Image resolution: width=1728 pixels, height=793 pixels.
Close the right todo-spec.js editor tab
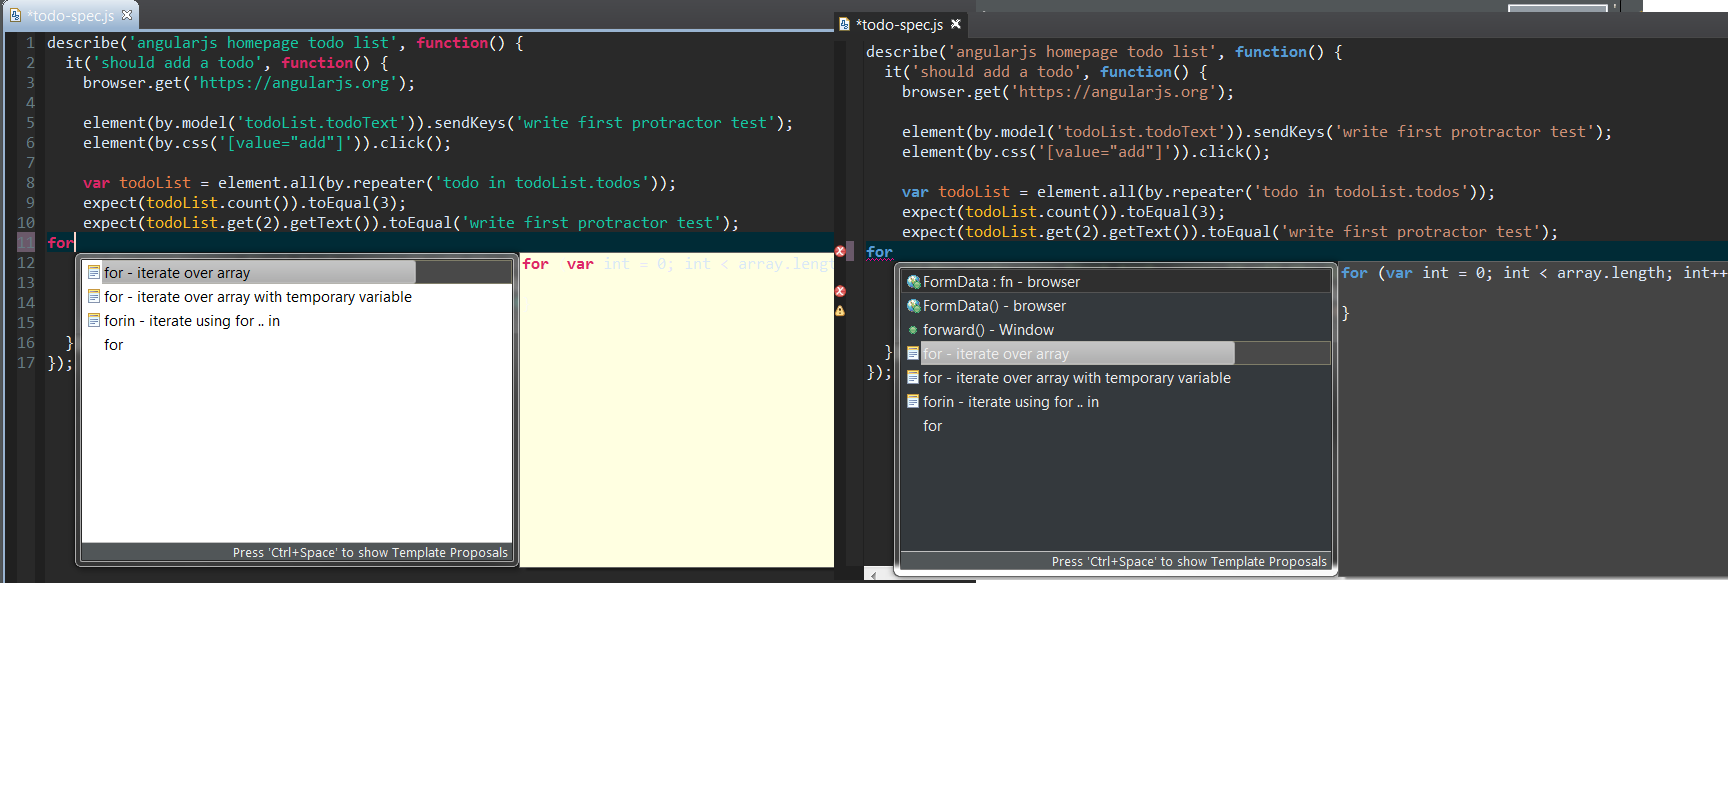click(x=956, y=24)
